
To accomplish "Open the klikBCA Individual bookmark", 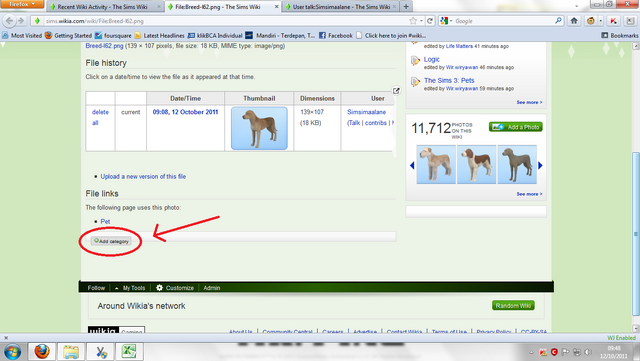I will point(215,36).
